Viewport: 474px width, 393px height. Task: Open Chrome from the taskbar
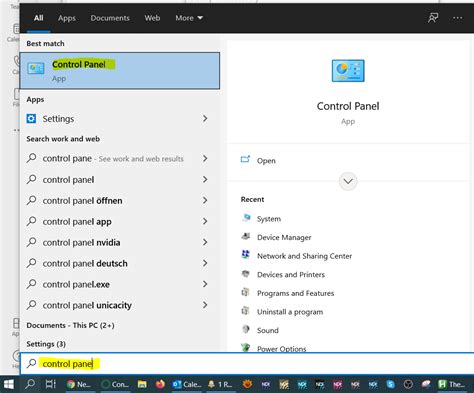pos(79,384)
